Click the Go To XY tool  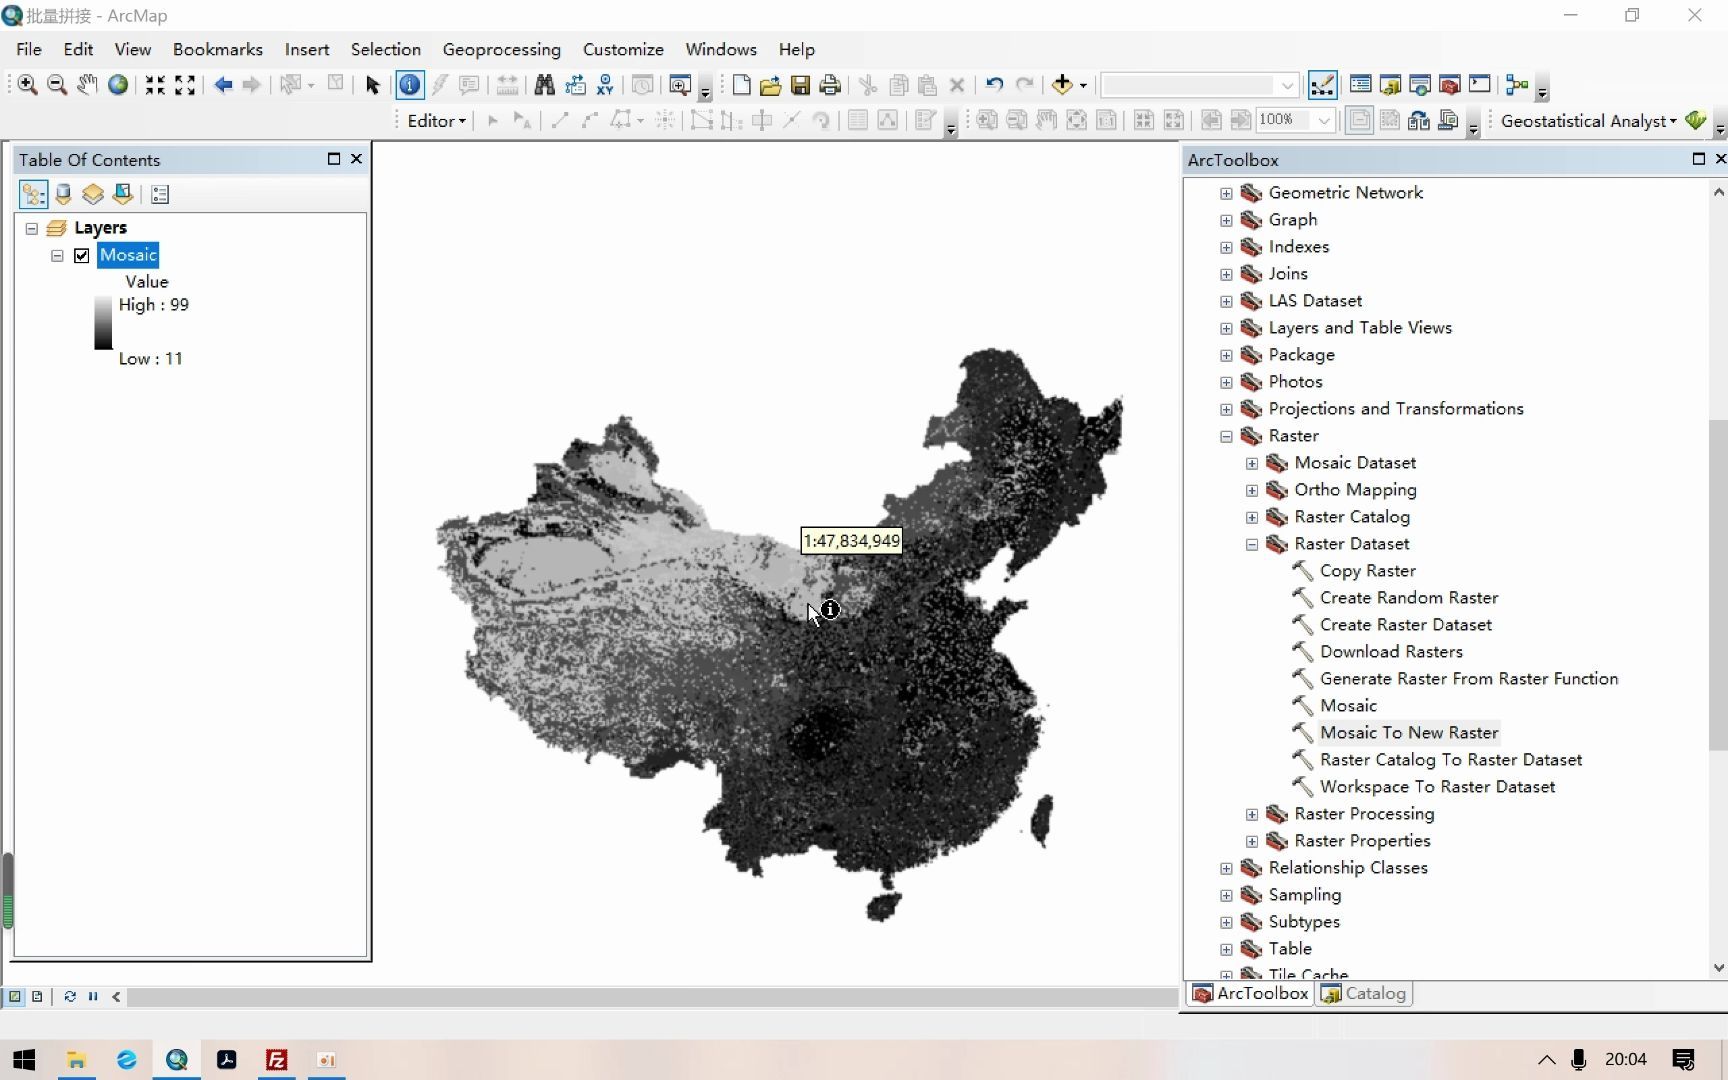(605, 85)
